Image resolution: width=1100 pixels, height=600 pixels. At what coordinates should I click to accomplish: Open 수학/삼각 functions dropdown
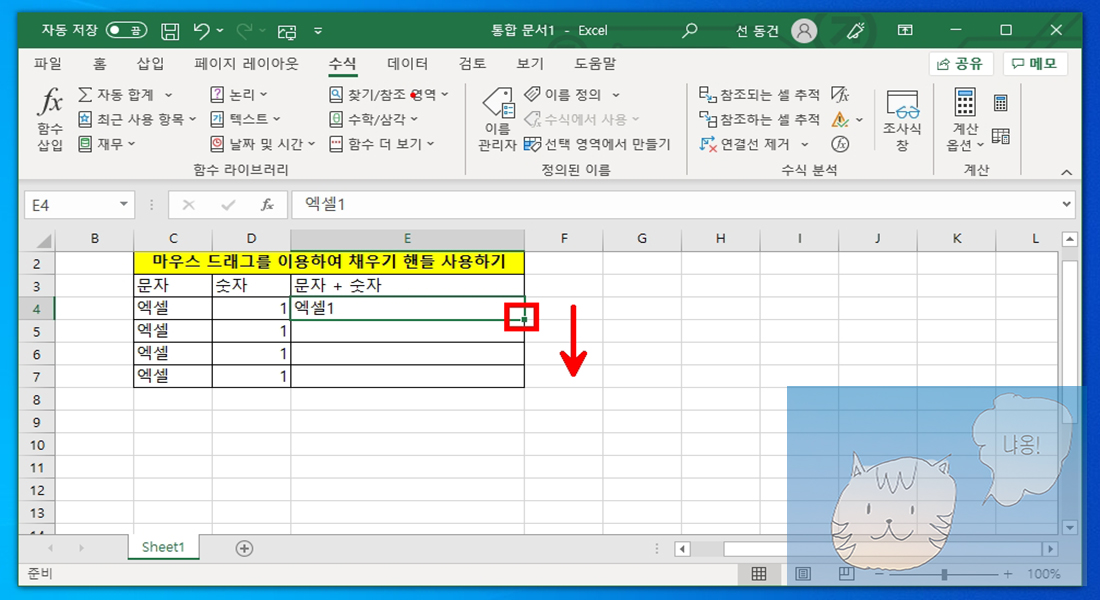(373, 119)
